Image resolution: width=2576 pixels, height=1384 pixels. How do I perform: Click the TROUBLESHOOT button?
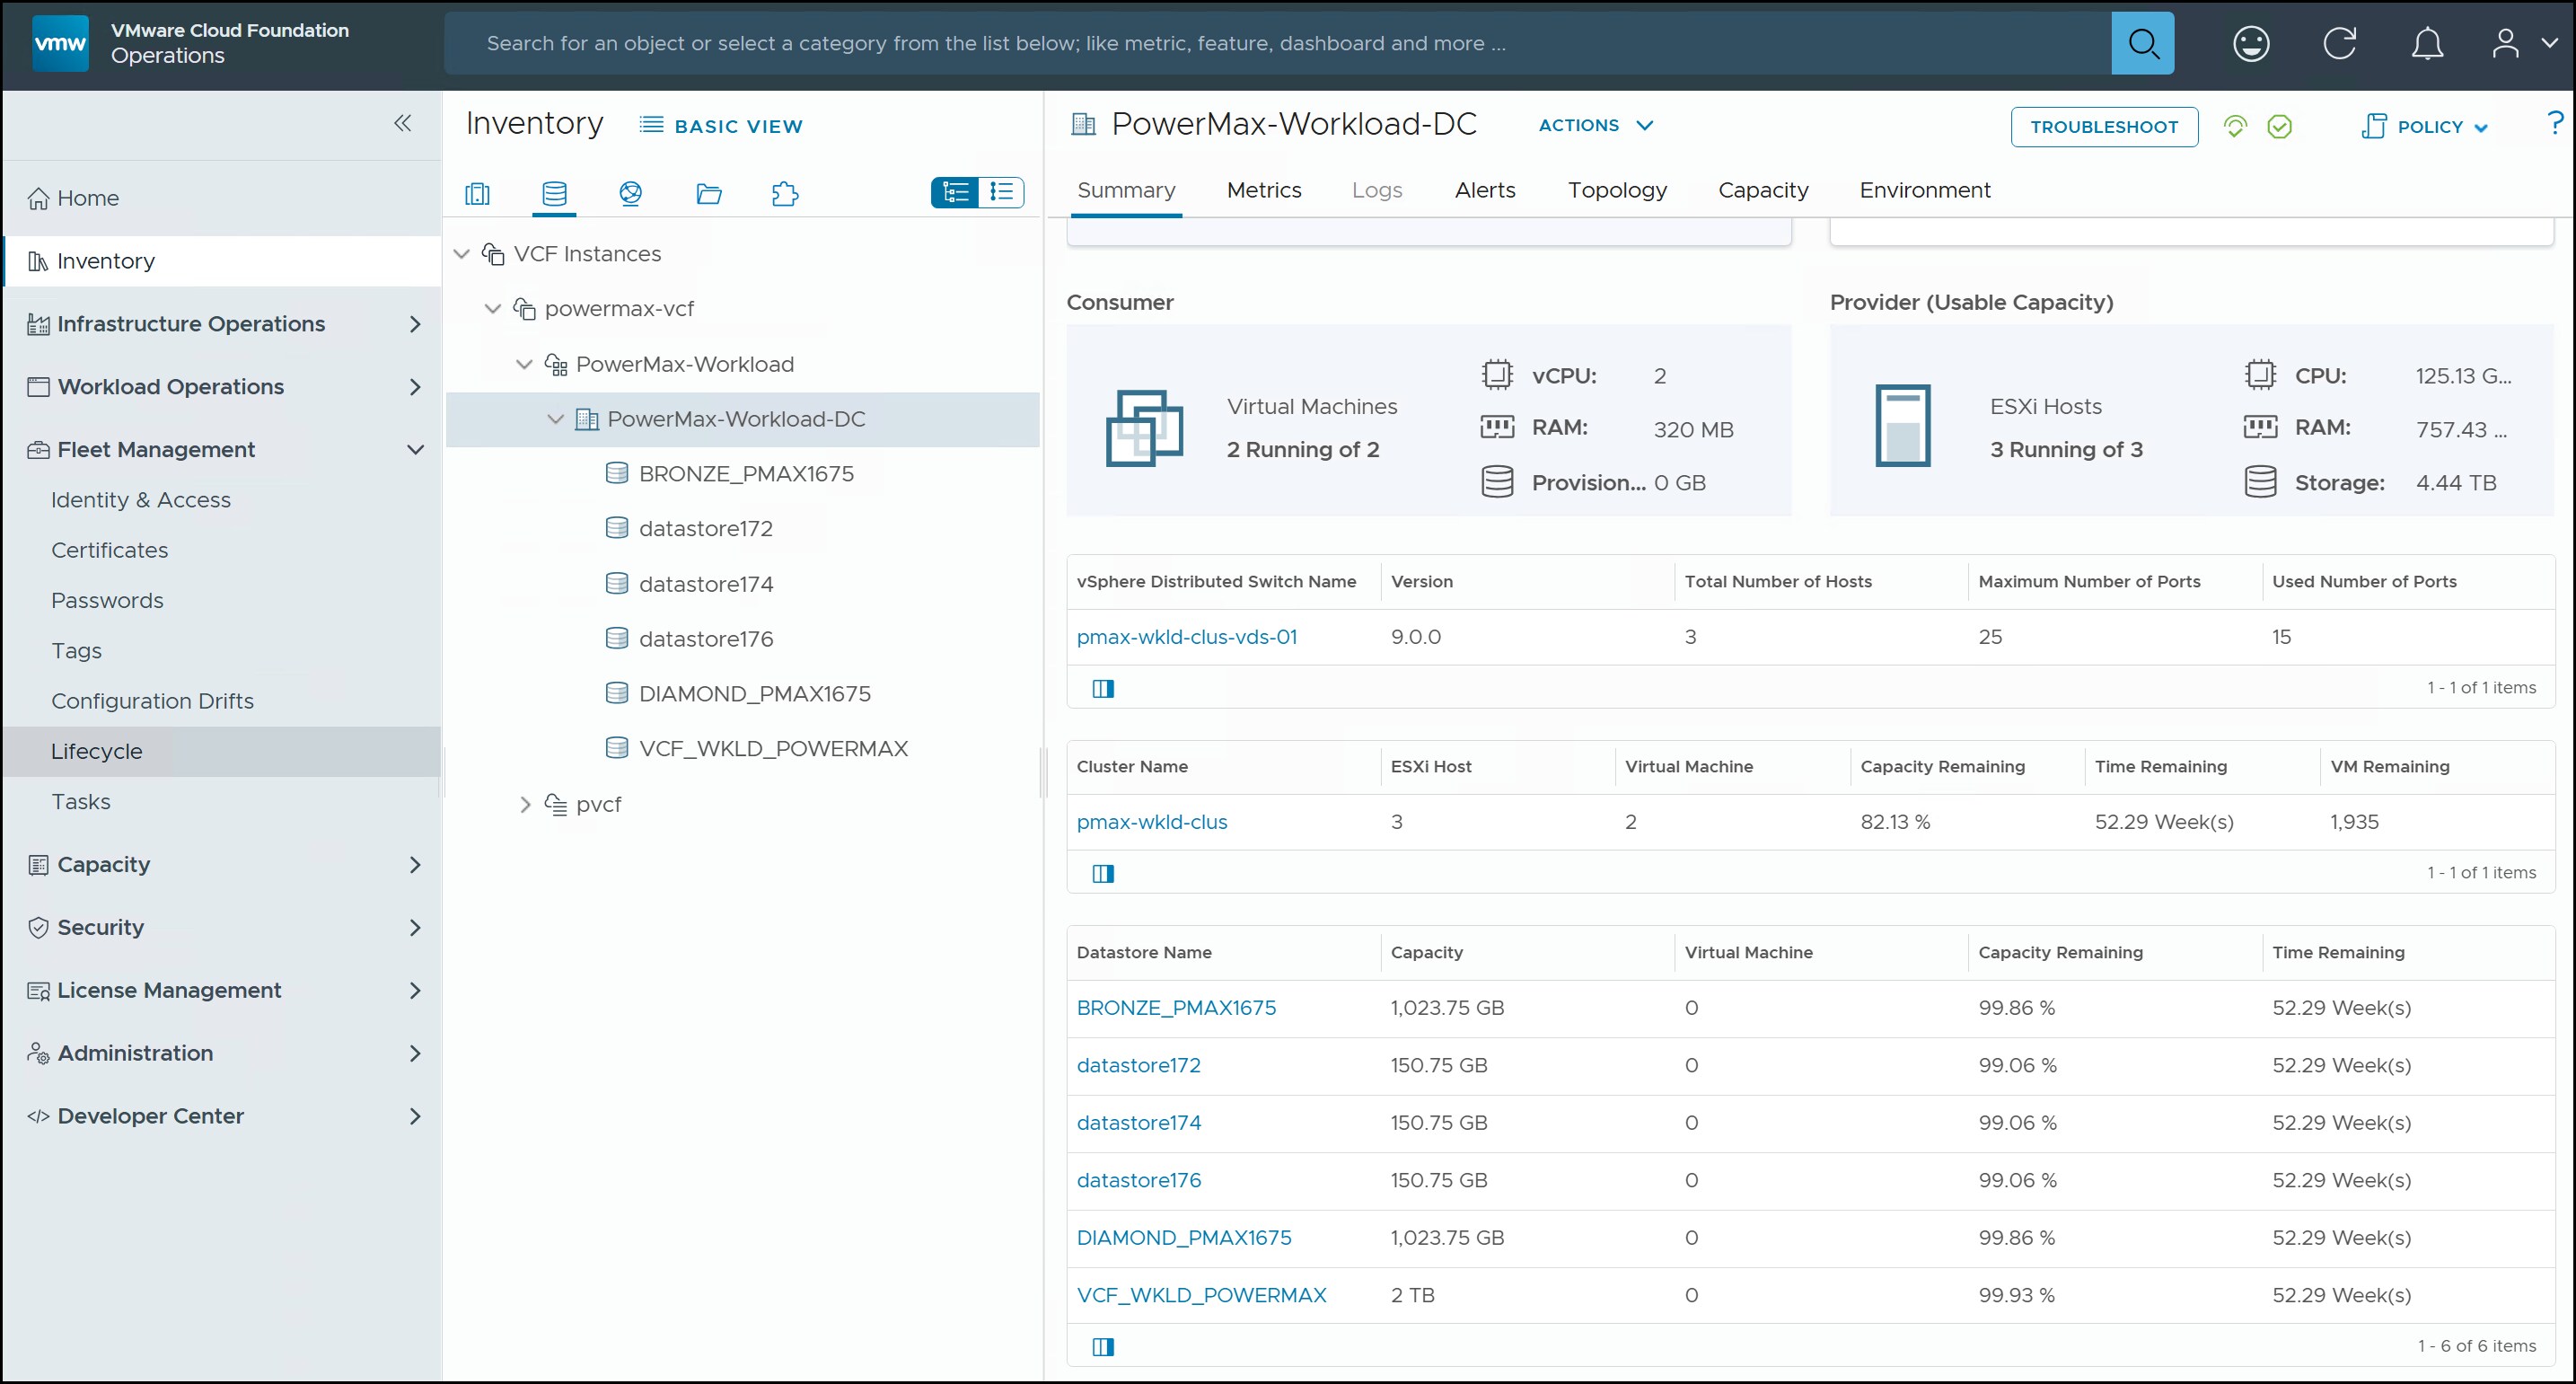click(x=2104, y=127)
